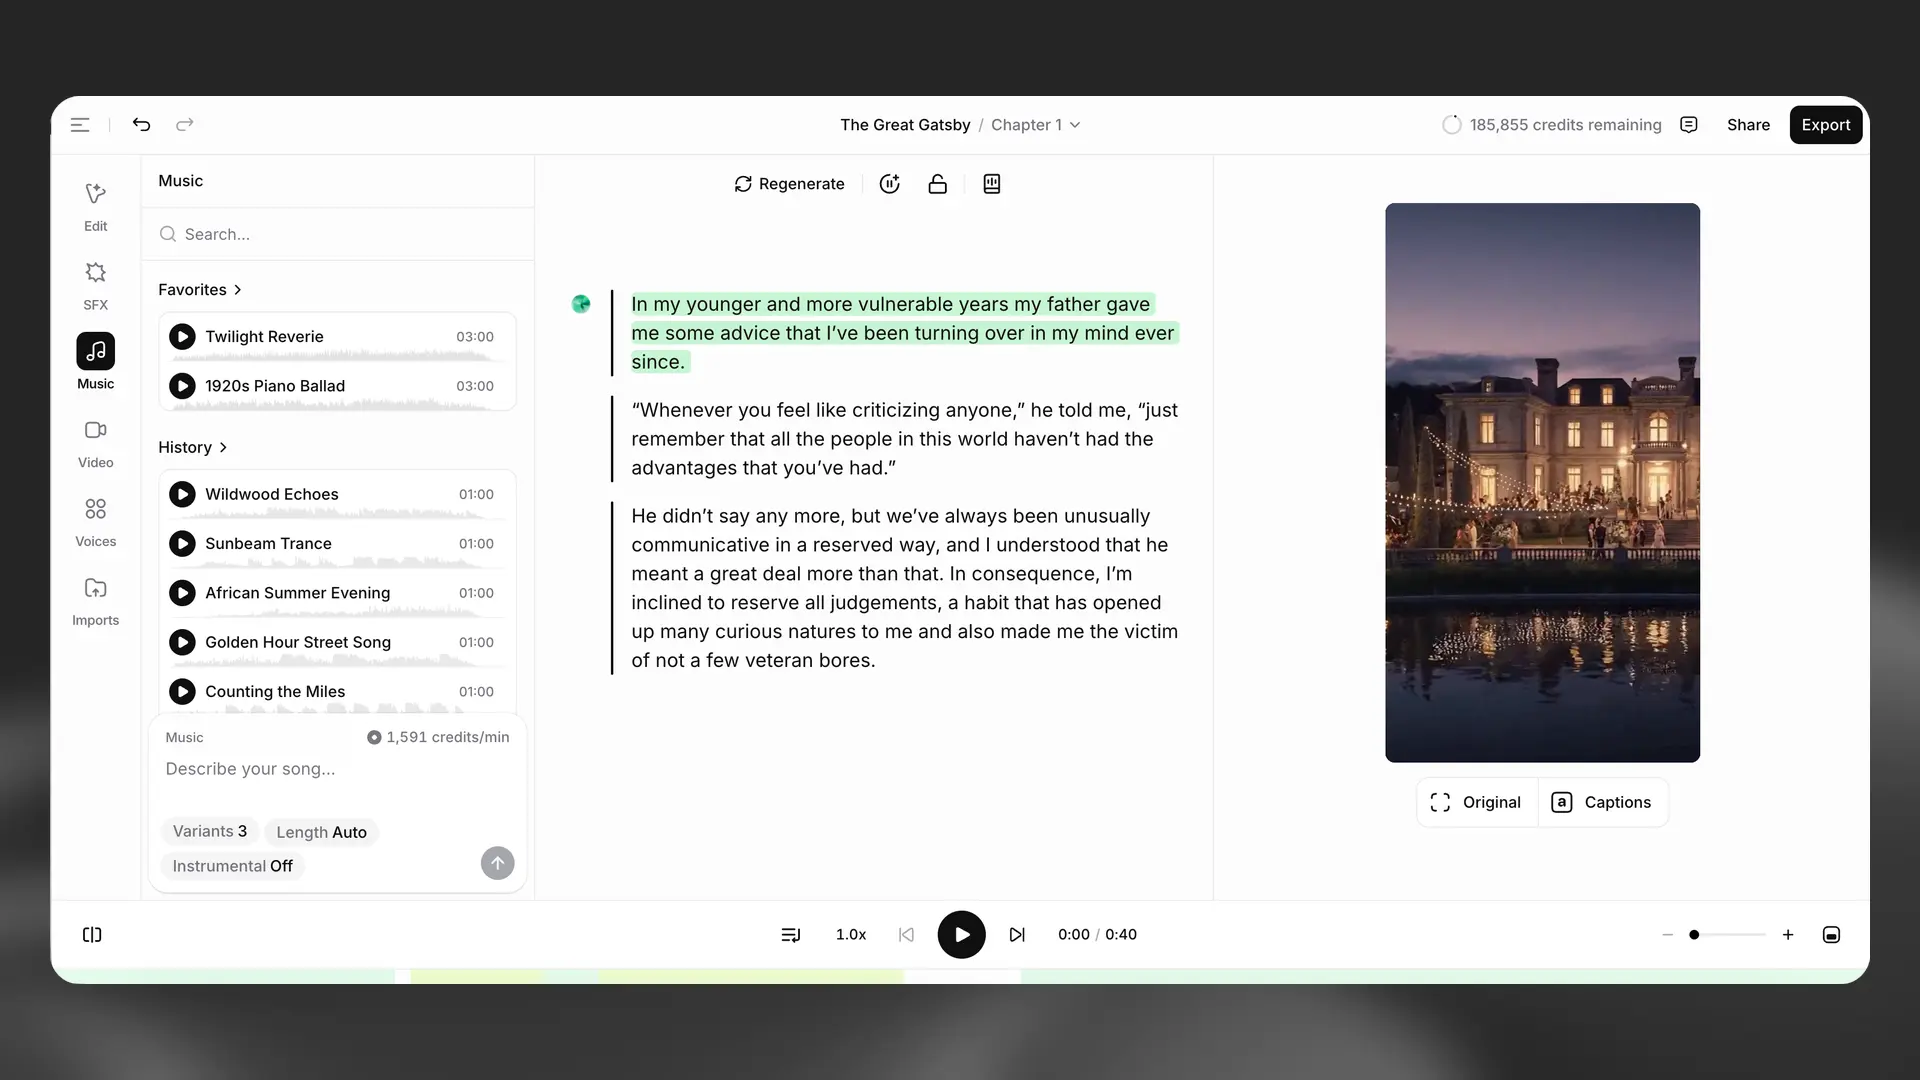Toggle Captions on the preview
The width and height of the screenshot is (1920, 1080).
(1601, 802)
